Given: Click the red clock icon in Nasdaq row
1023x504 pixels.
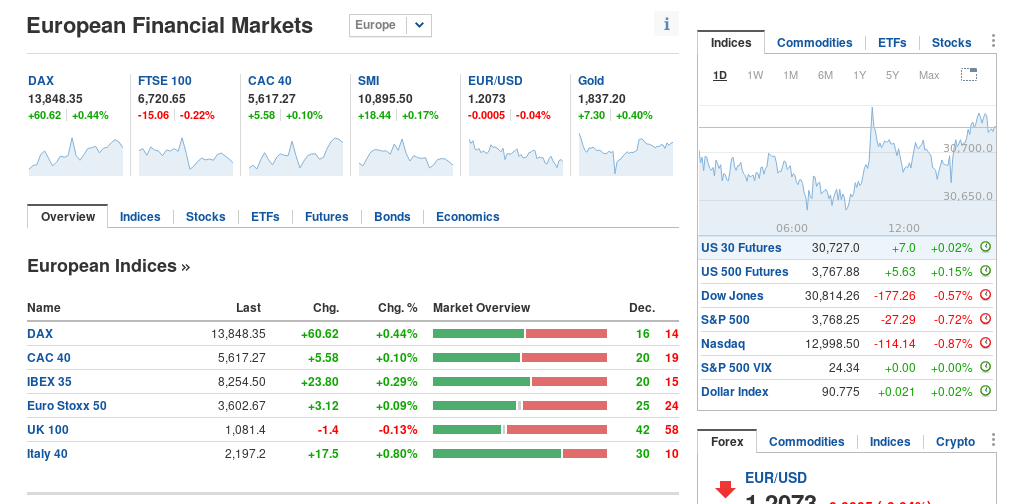Looking at the screenshot, I should (986, 343).
